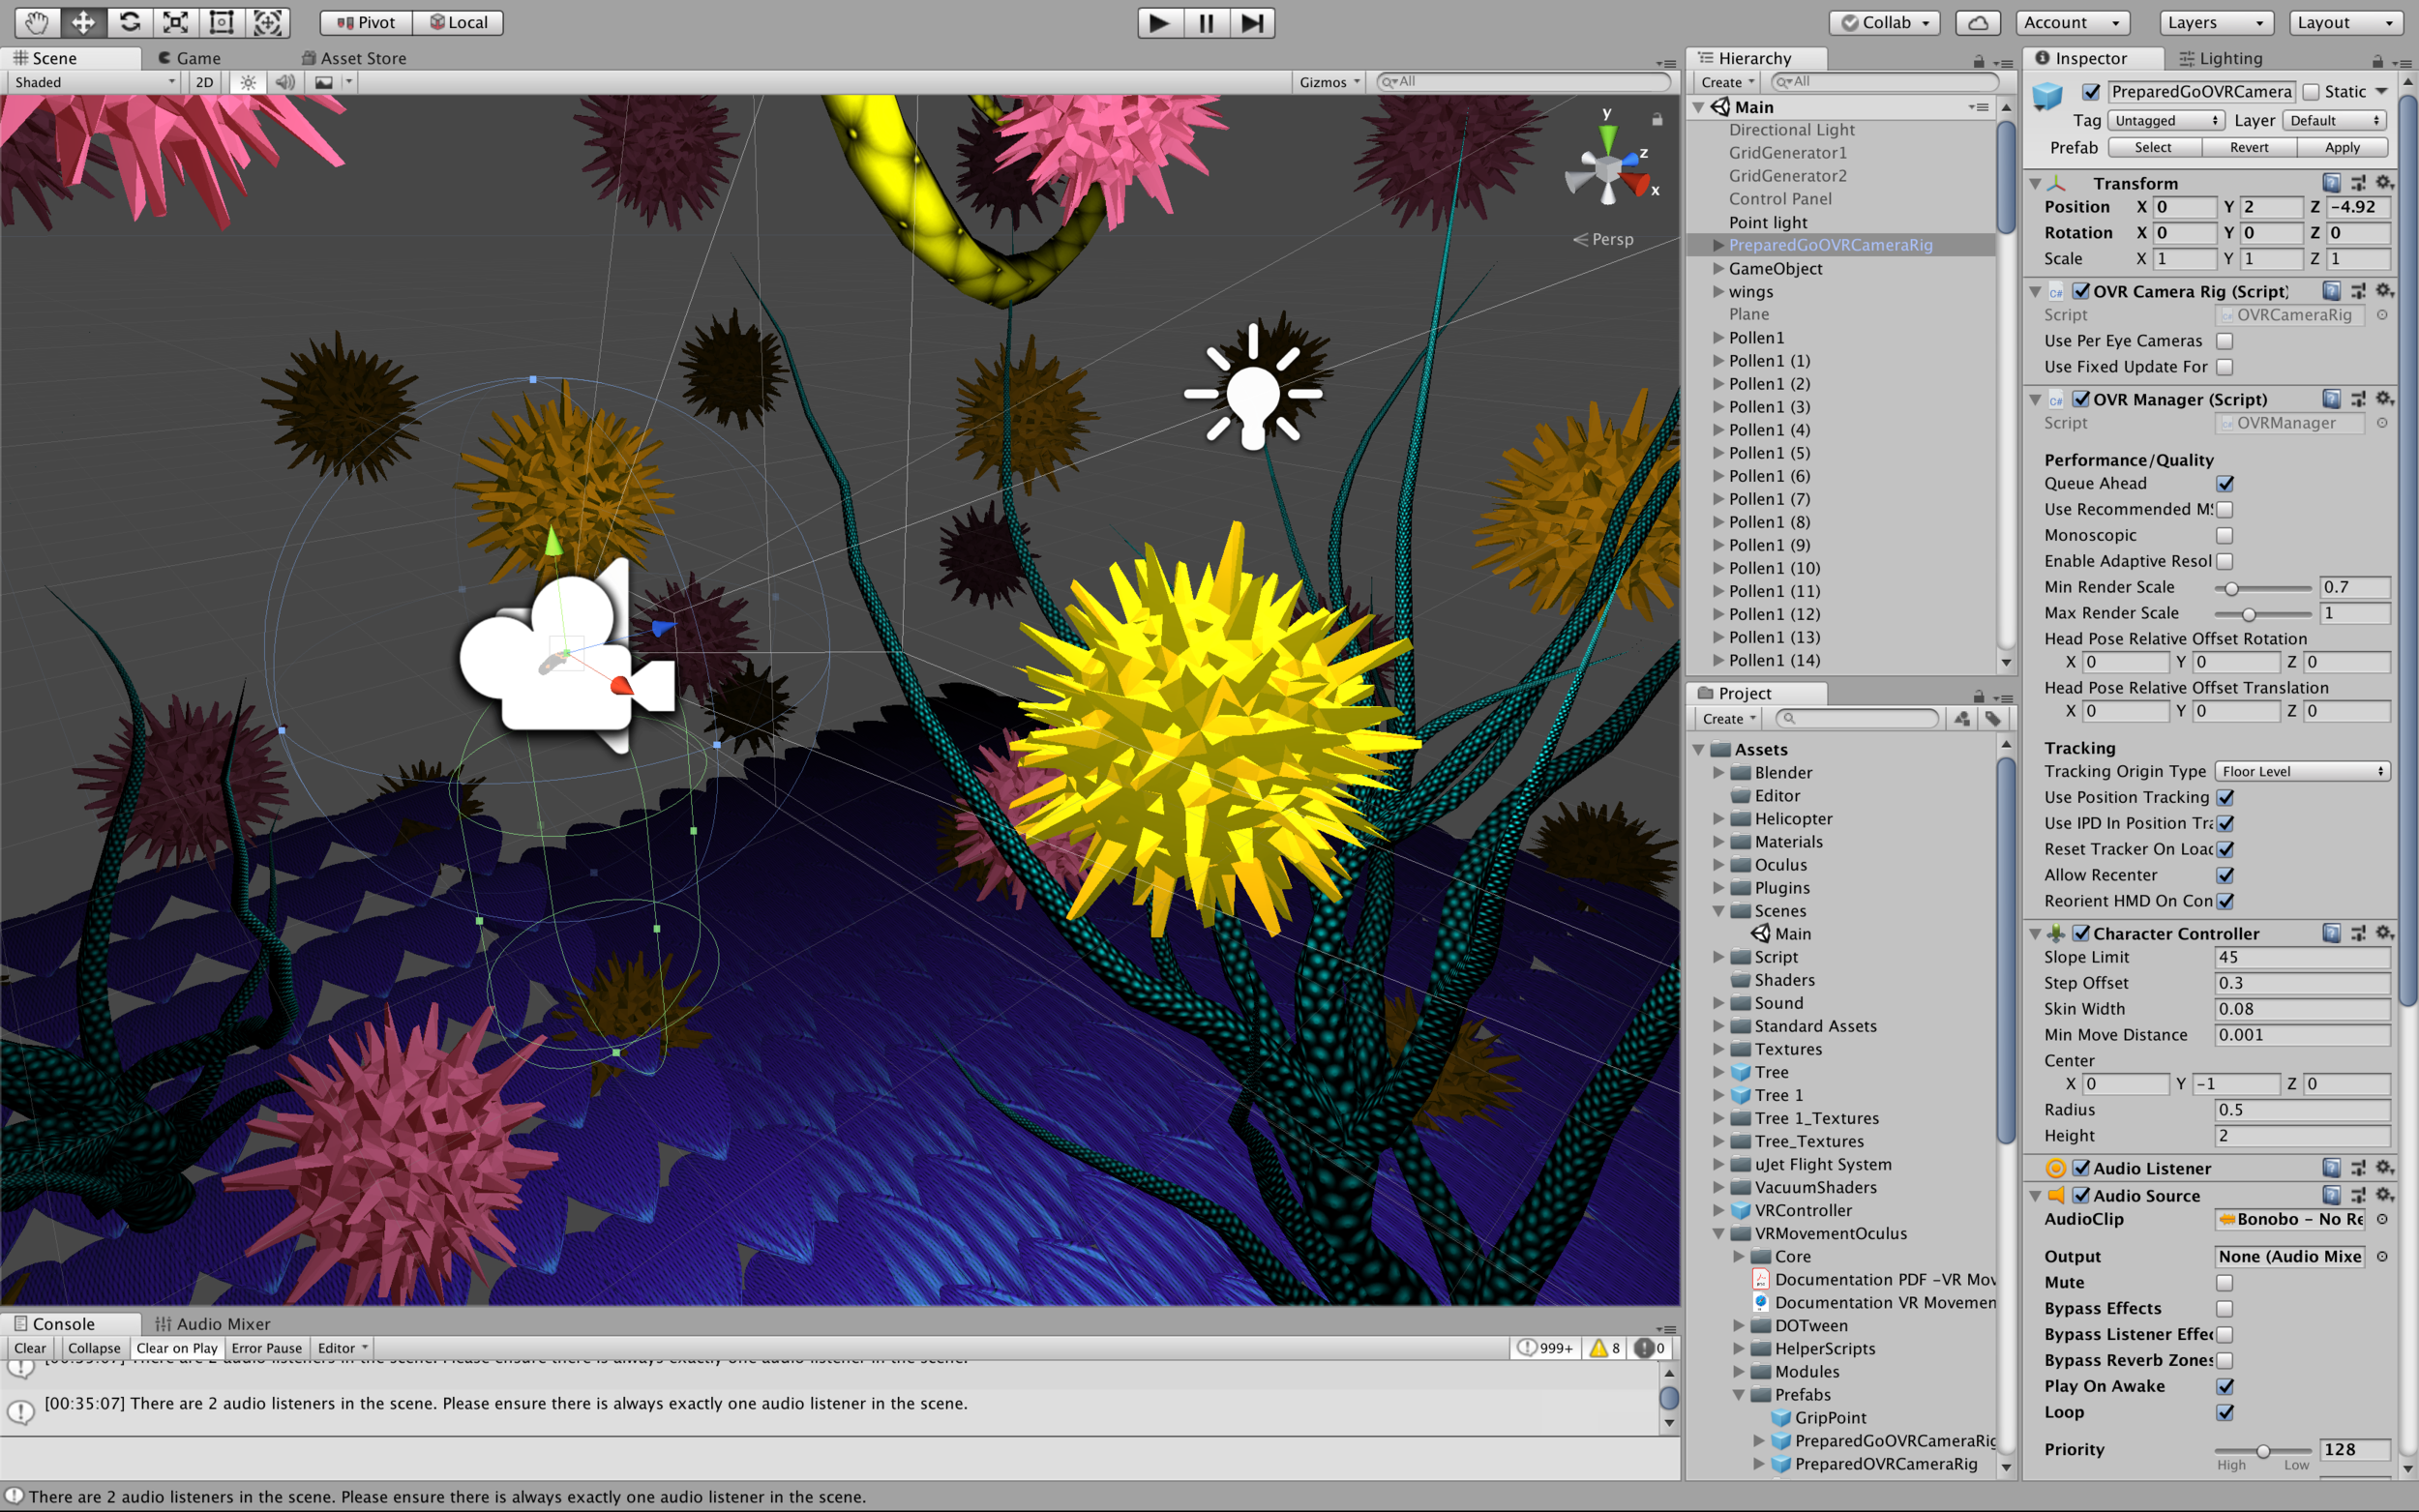Adjust the Min Render Scale slider

pyautogui.click(x=2231, y=588)
